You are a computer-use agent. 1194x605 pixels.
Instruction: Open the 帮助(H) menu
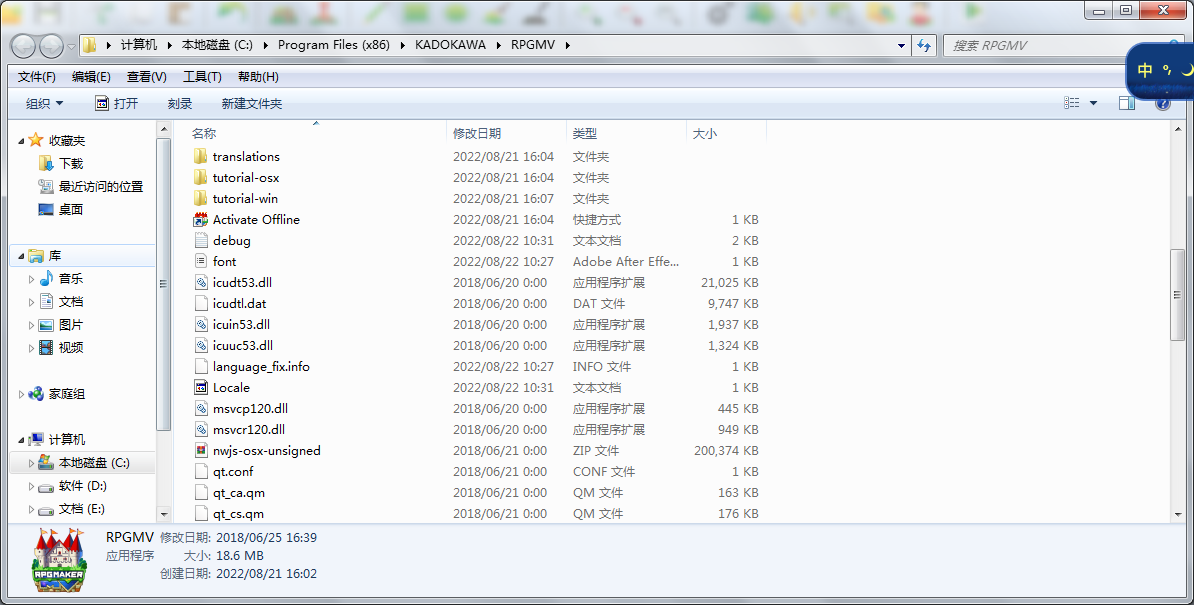point(258,77)
